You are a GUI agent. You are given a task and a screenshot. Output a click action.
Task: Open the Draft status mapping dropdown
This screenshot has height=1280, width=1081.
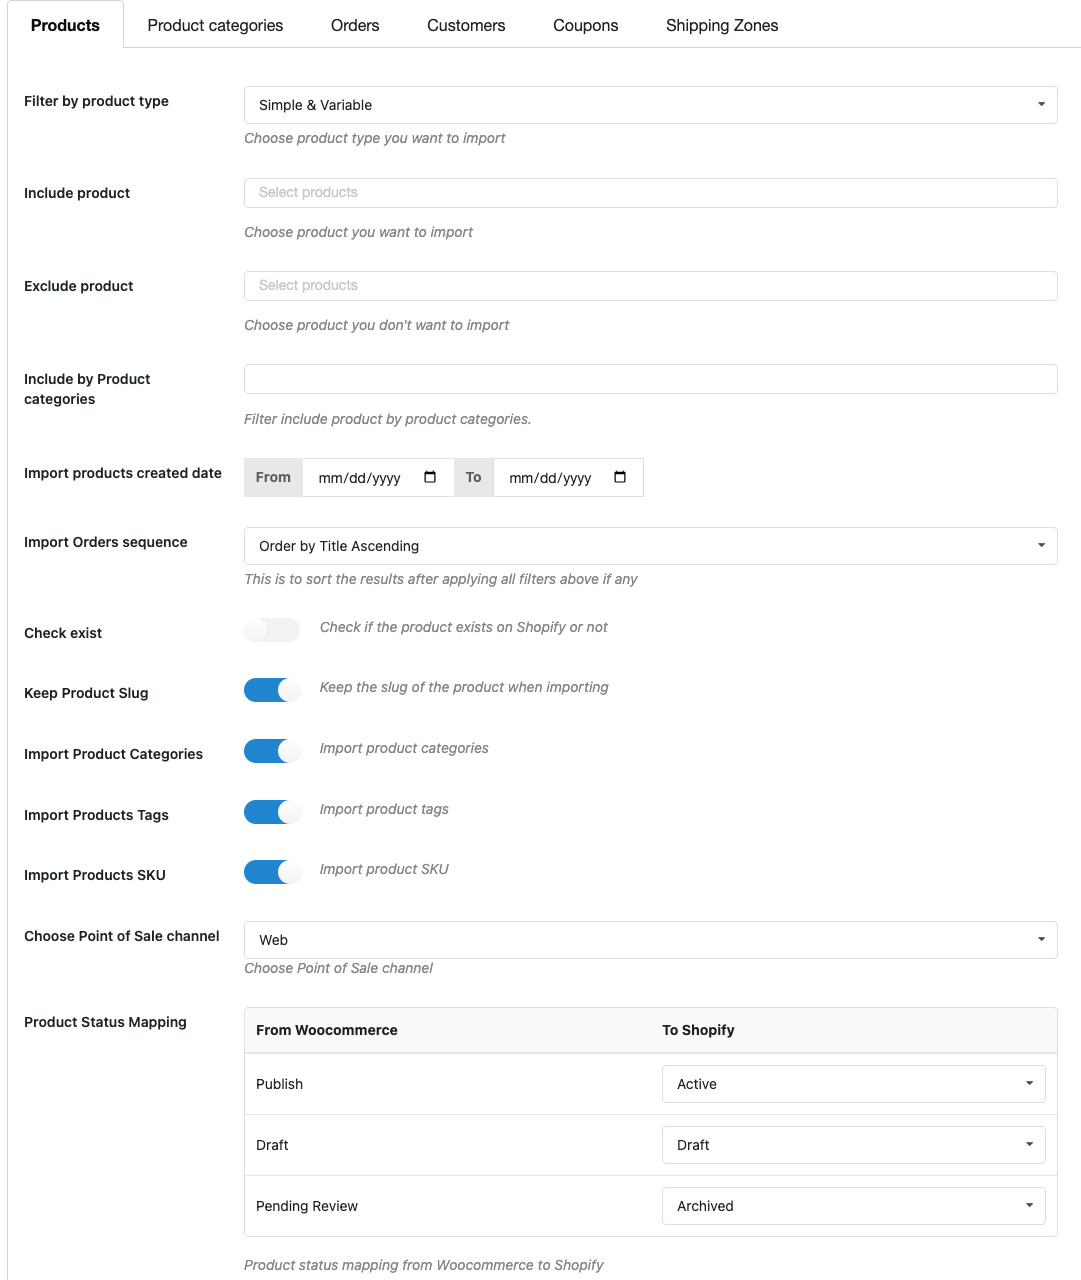853,1145
